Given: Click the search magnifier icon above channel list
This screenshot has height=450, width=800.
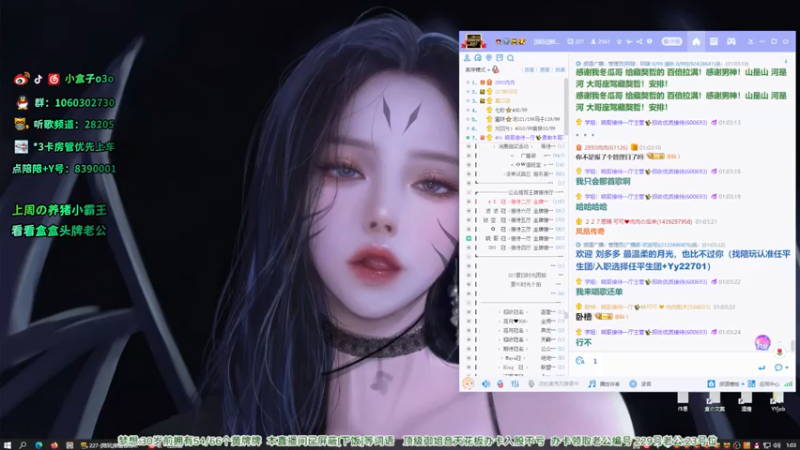Looking at the screenshot, I should coord(511,58).
